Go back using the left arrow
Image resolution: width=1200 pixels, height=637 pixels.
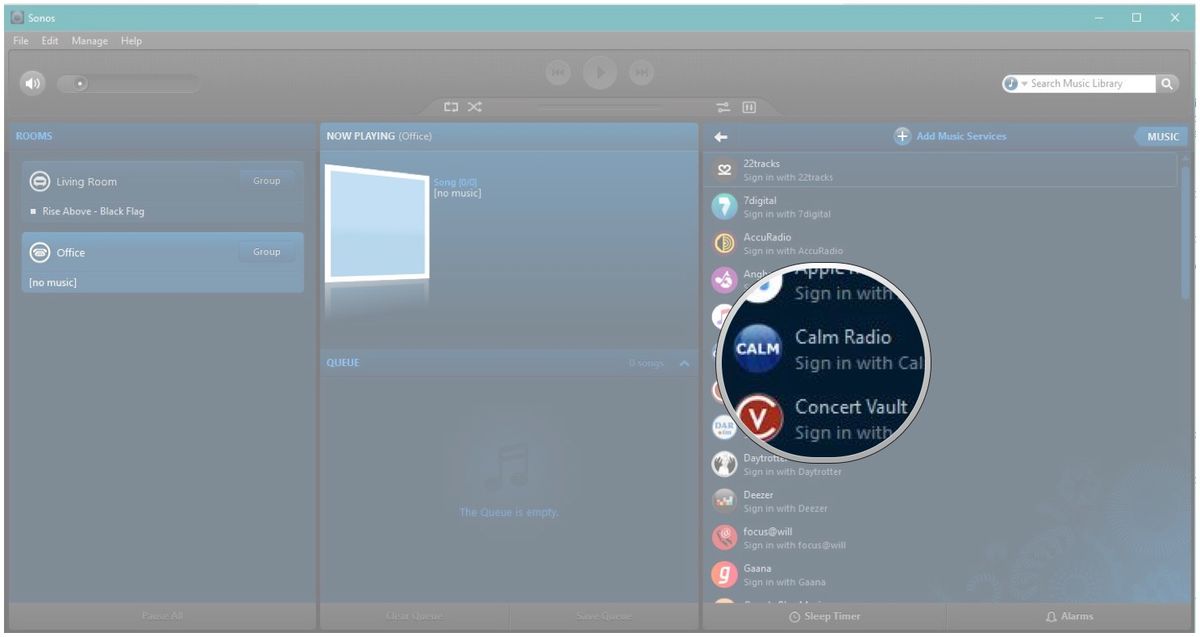(x=721, y=137)
